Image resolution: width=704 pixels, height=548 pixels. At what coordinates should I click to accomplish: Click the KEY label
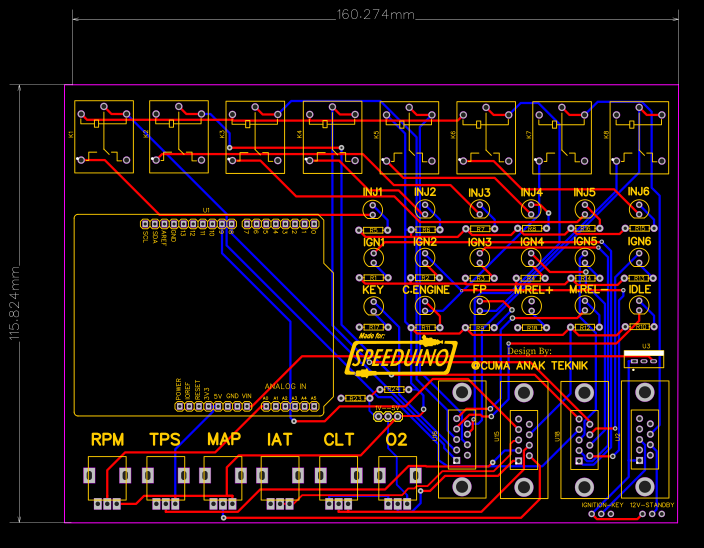click(x=373, y=290)
